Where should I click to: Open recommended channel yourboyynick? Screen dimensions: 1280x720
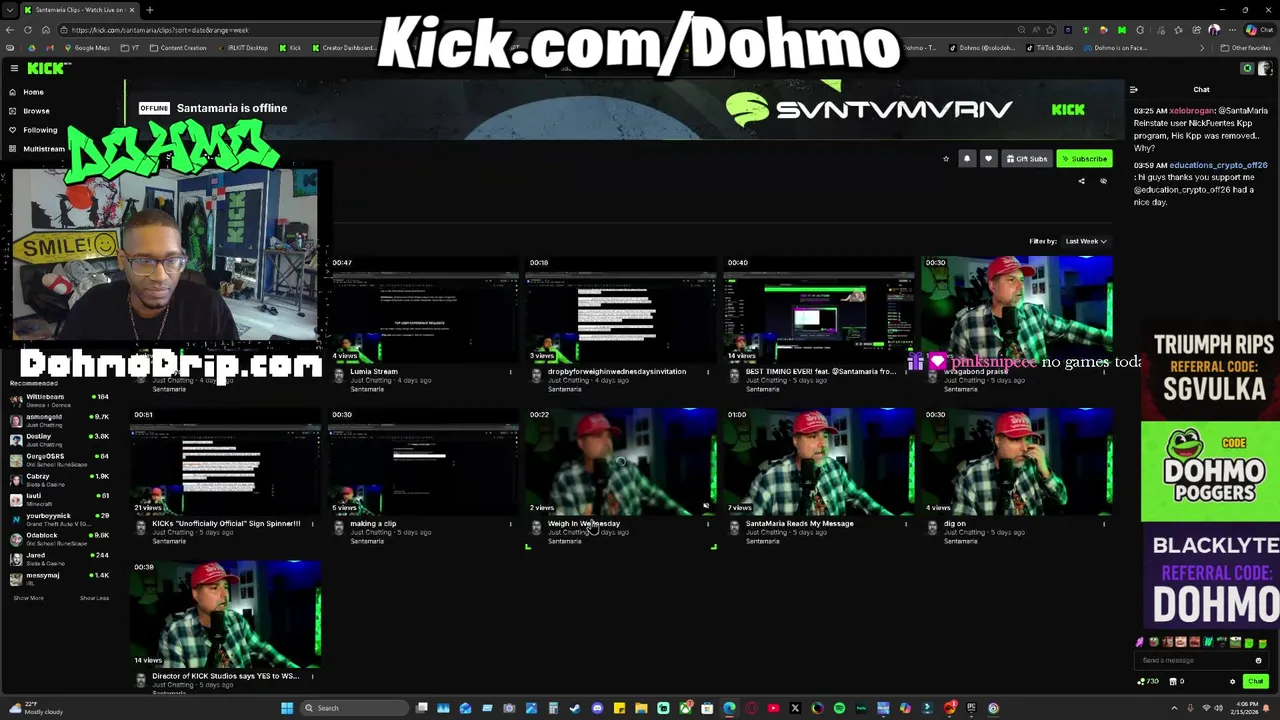pos(60,519)
